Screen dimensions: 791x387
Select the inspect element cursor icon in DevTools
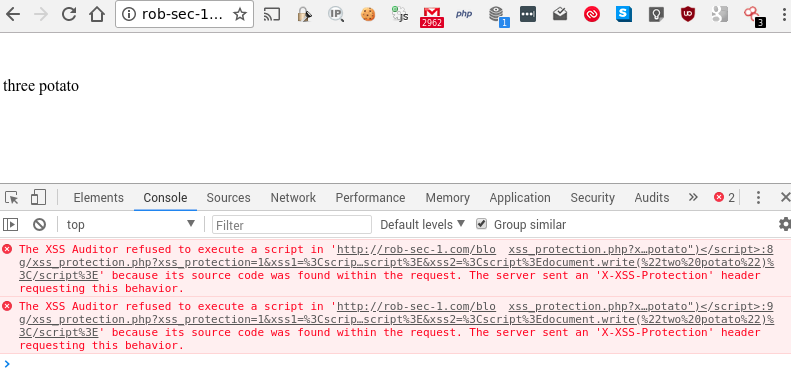12,197
